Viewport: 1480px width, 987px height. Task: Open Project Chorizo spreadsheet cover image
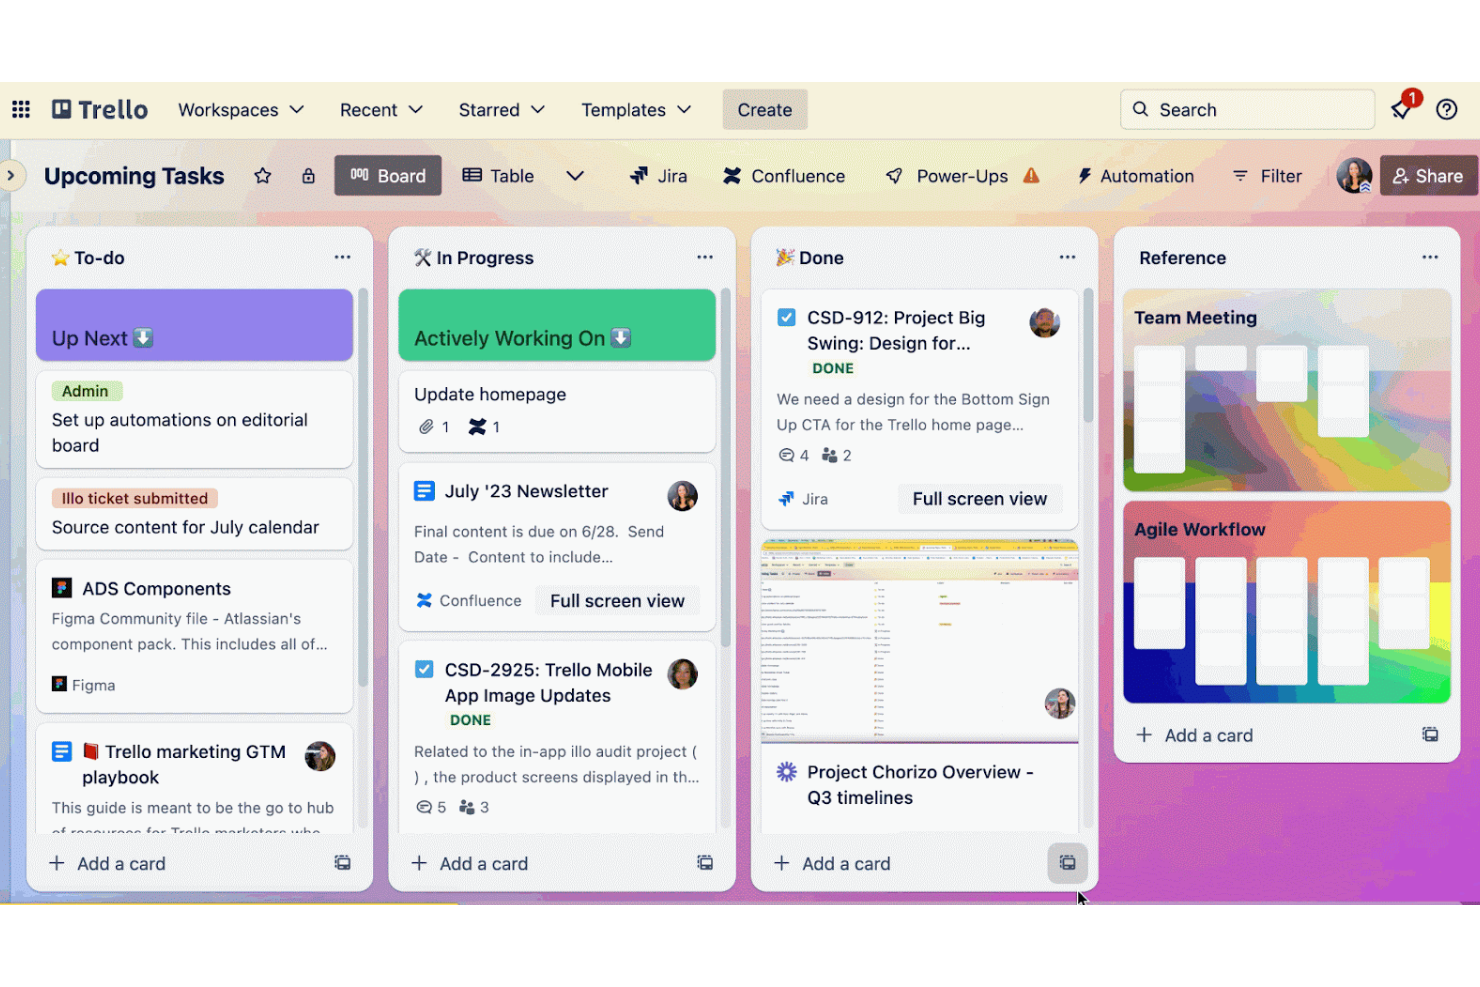click(919, 641)
